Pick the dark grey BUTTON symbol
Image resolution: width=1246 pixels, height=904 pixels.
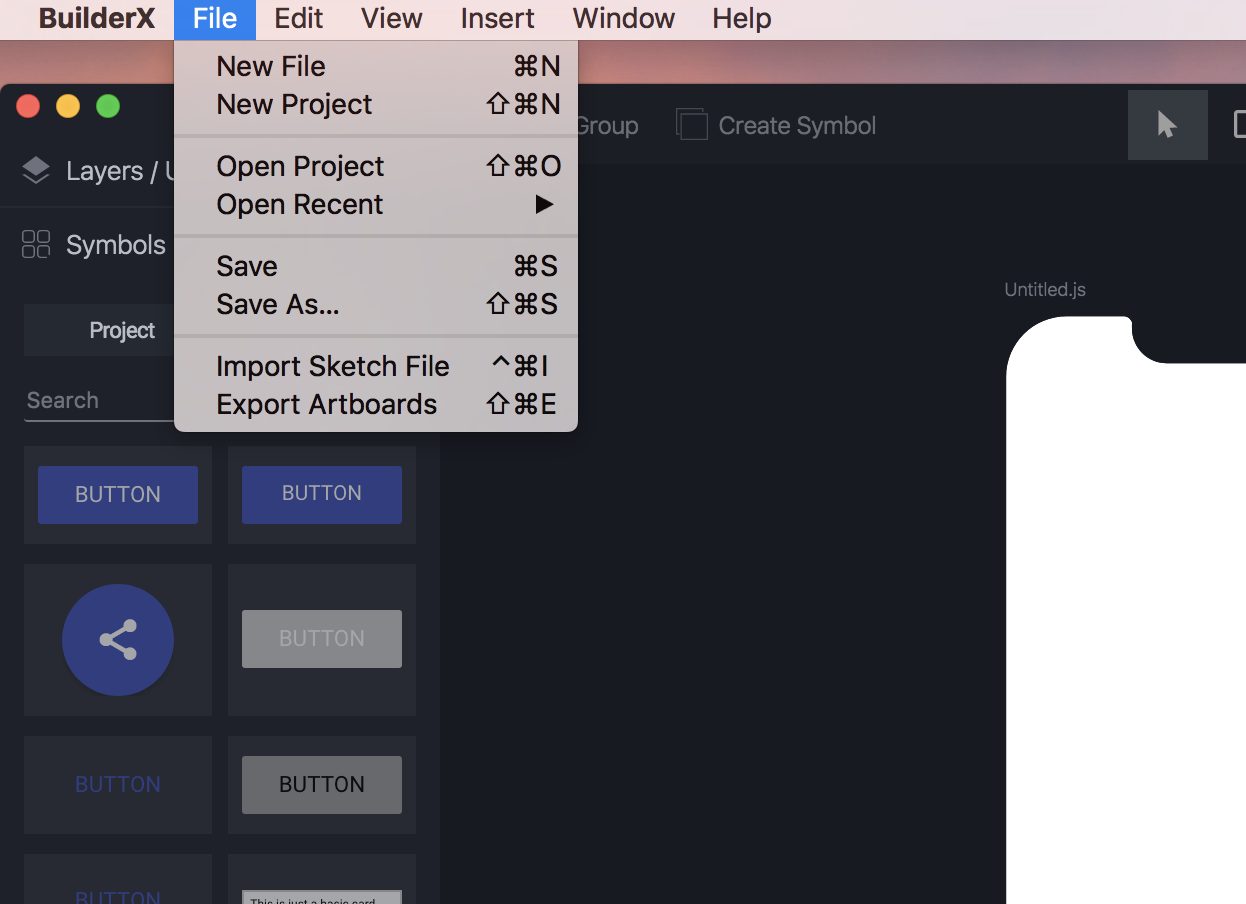pos(322,785)
